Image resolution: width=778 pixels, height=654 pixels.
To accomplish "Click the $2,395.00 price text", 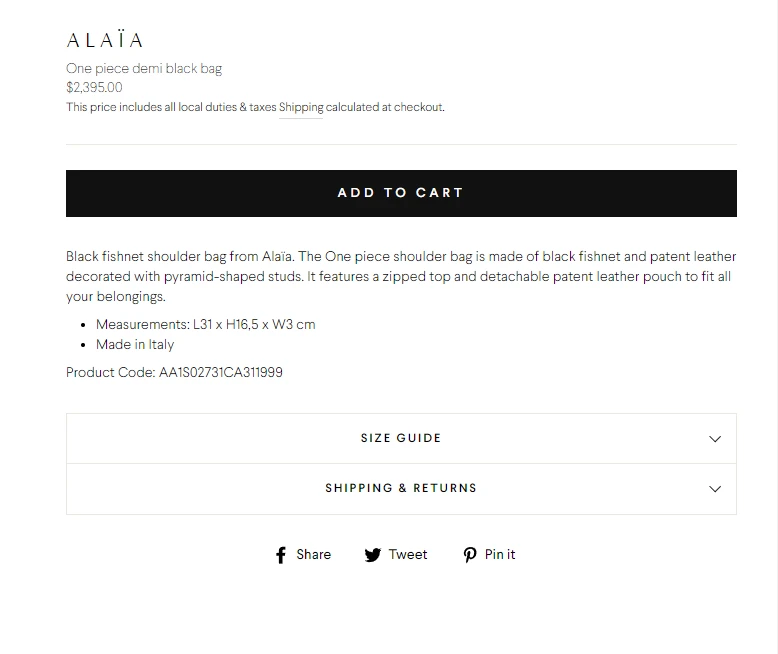I will 94,87.
